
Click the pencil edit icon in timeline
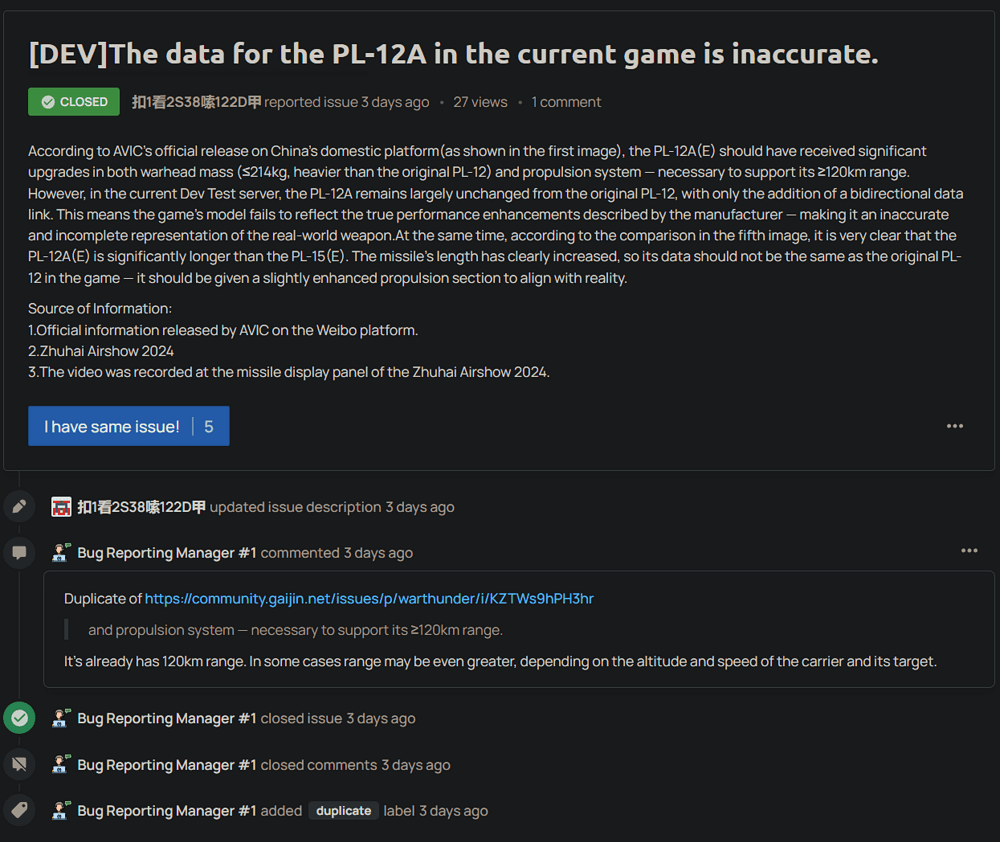click(x=19, y=507)
